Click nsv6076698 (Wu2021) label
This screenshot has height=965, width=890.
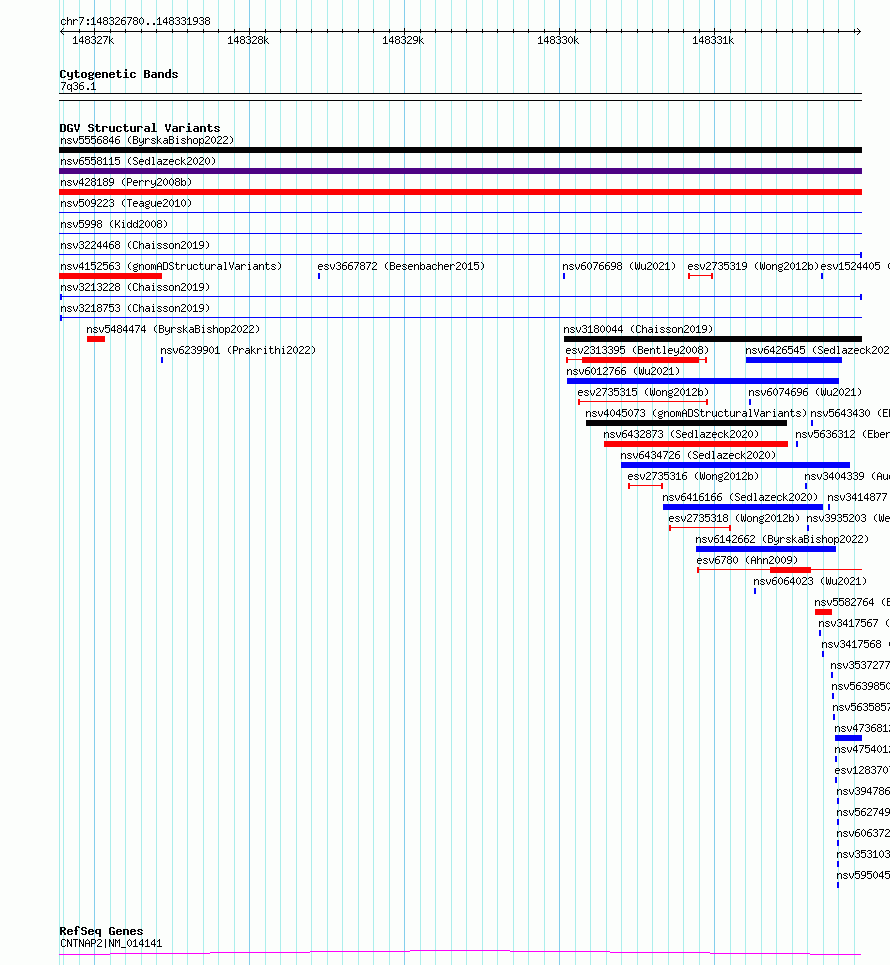tap(619, 266)
